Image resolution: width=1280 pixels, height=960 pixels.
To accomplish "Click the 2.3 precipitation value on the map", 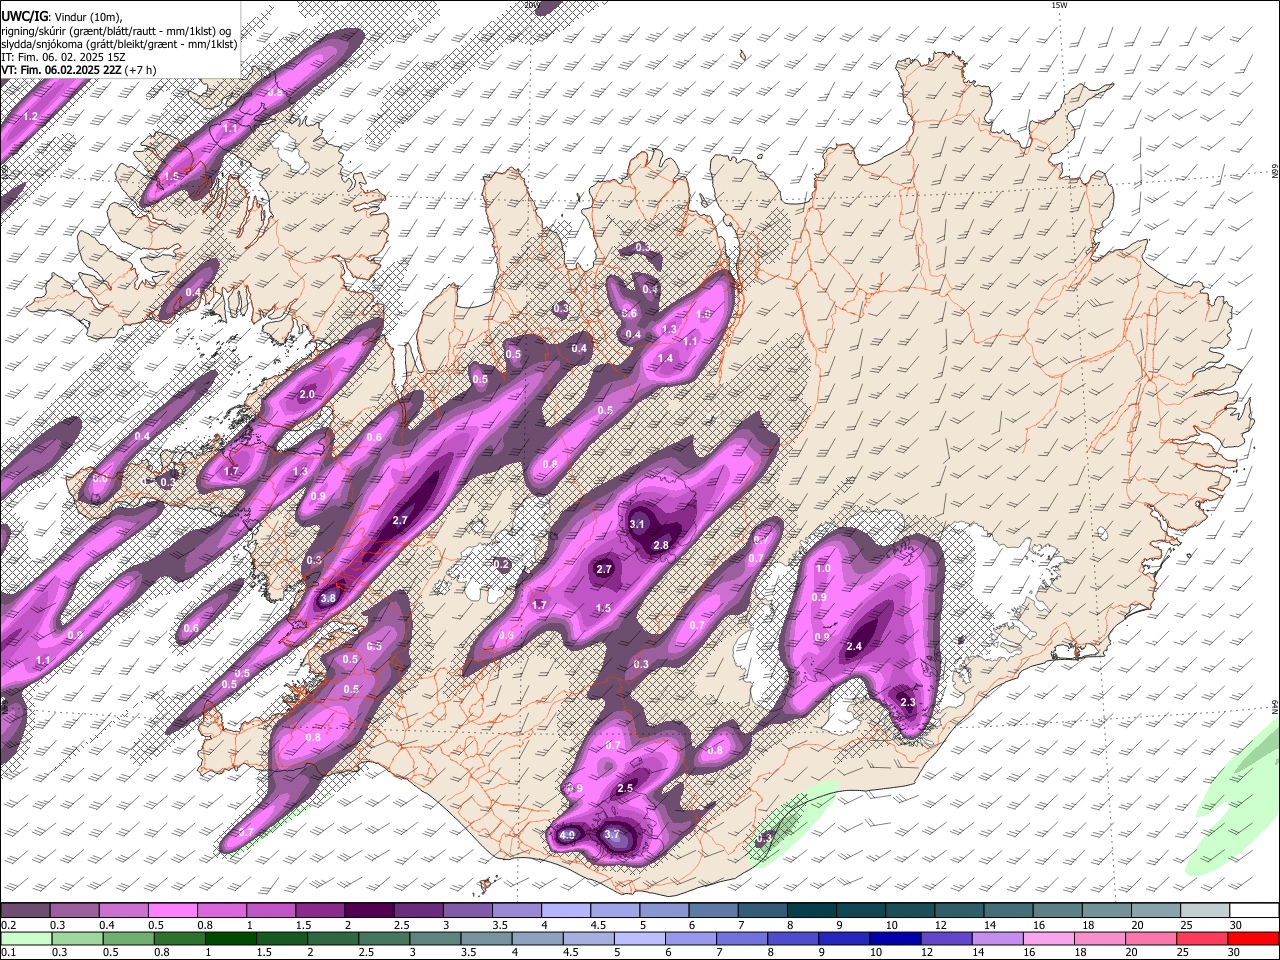I will 908,703.
